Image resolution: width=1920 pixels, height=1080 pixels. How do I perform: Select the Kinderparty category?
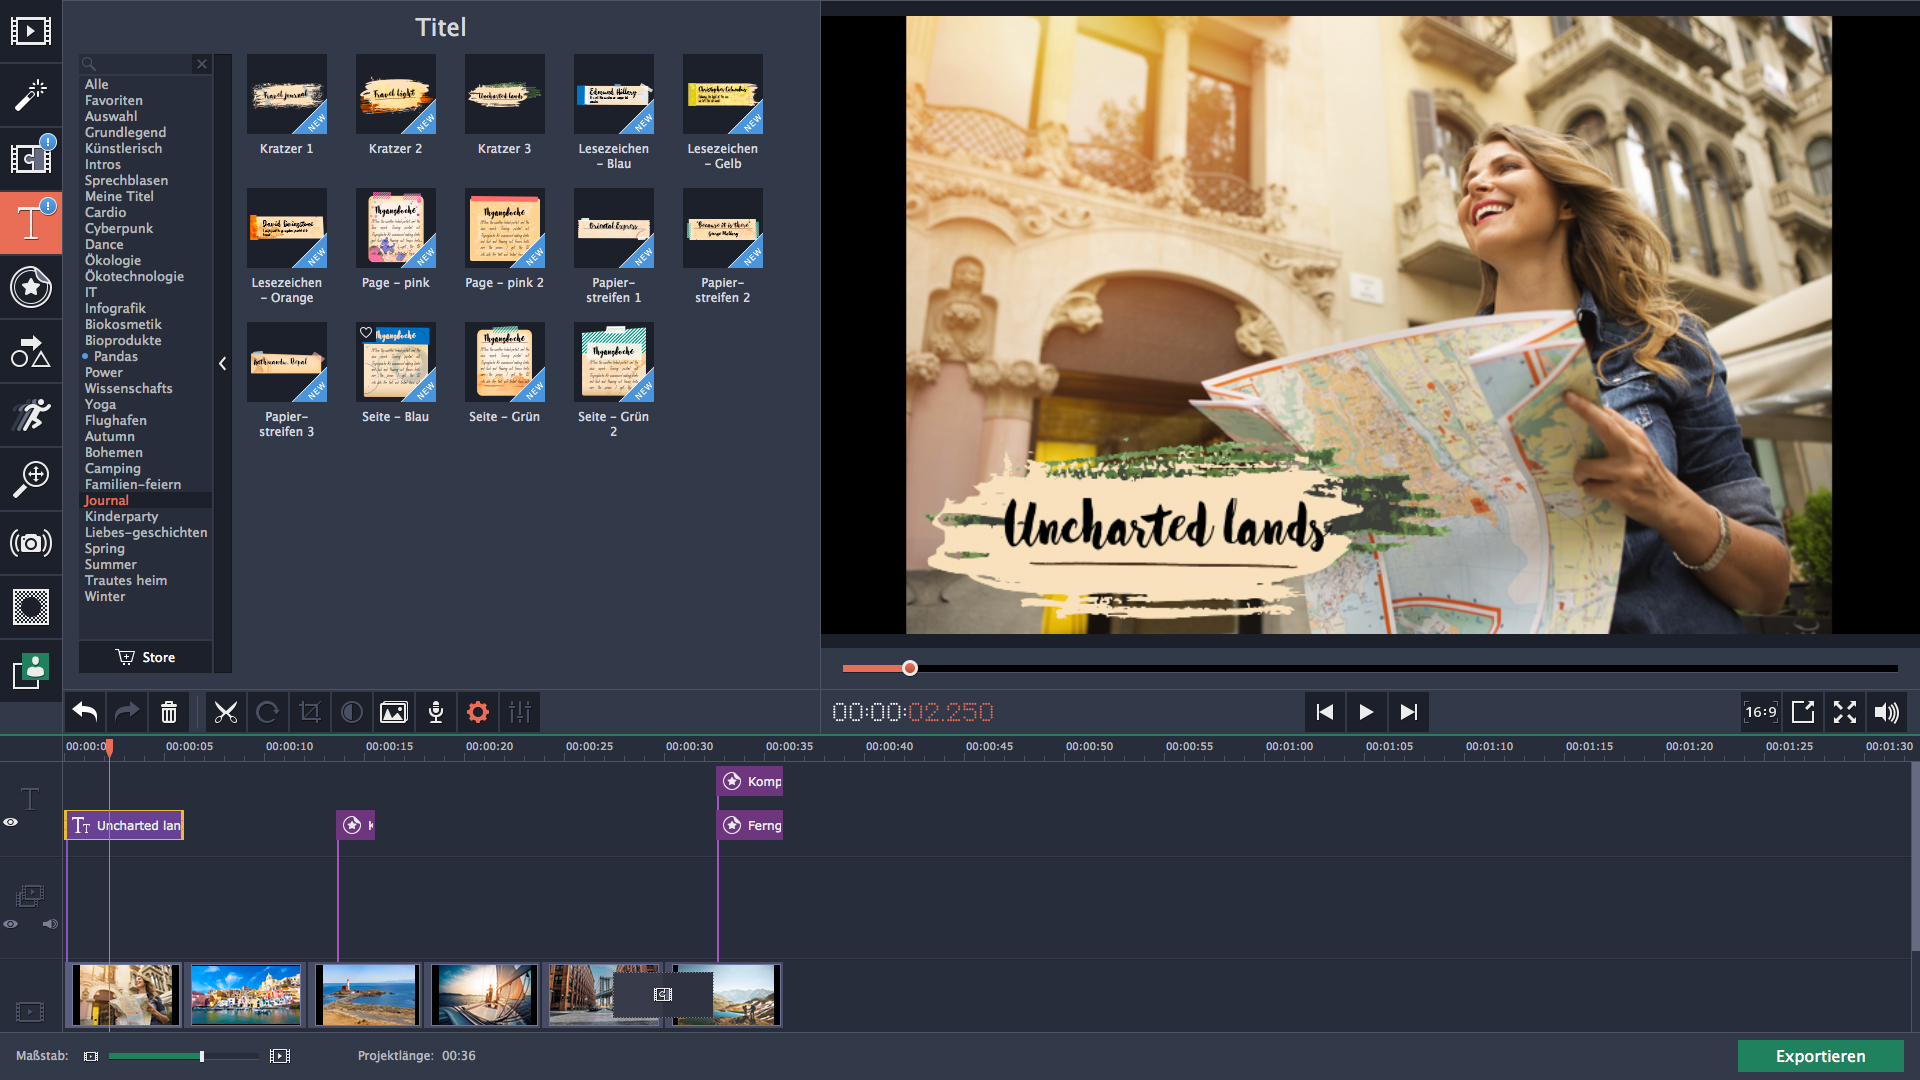coord(121,517)
